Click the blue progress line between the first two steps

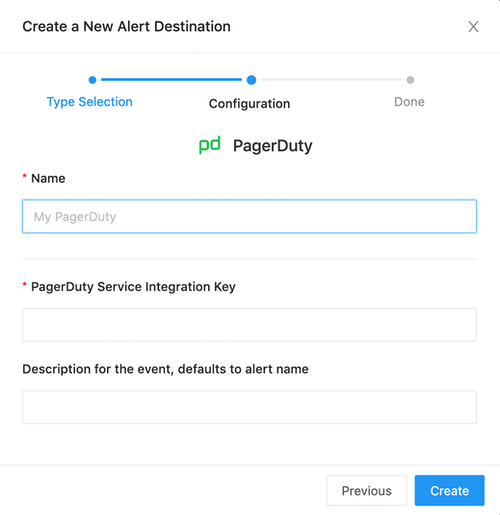171,80
